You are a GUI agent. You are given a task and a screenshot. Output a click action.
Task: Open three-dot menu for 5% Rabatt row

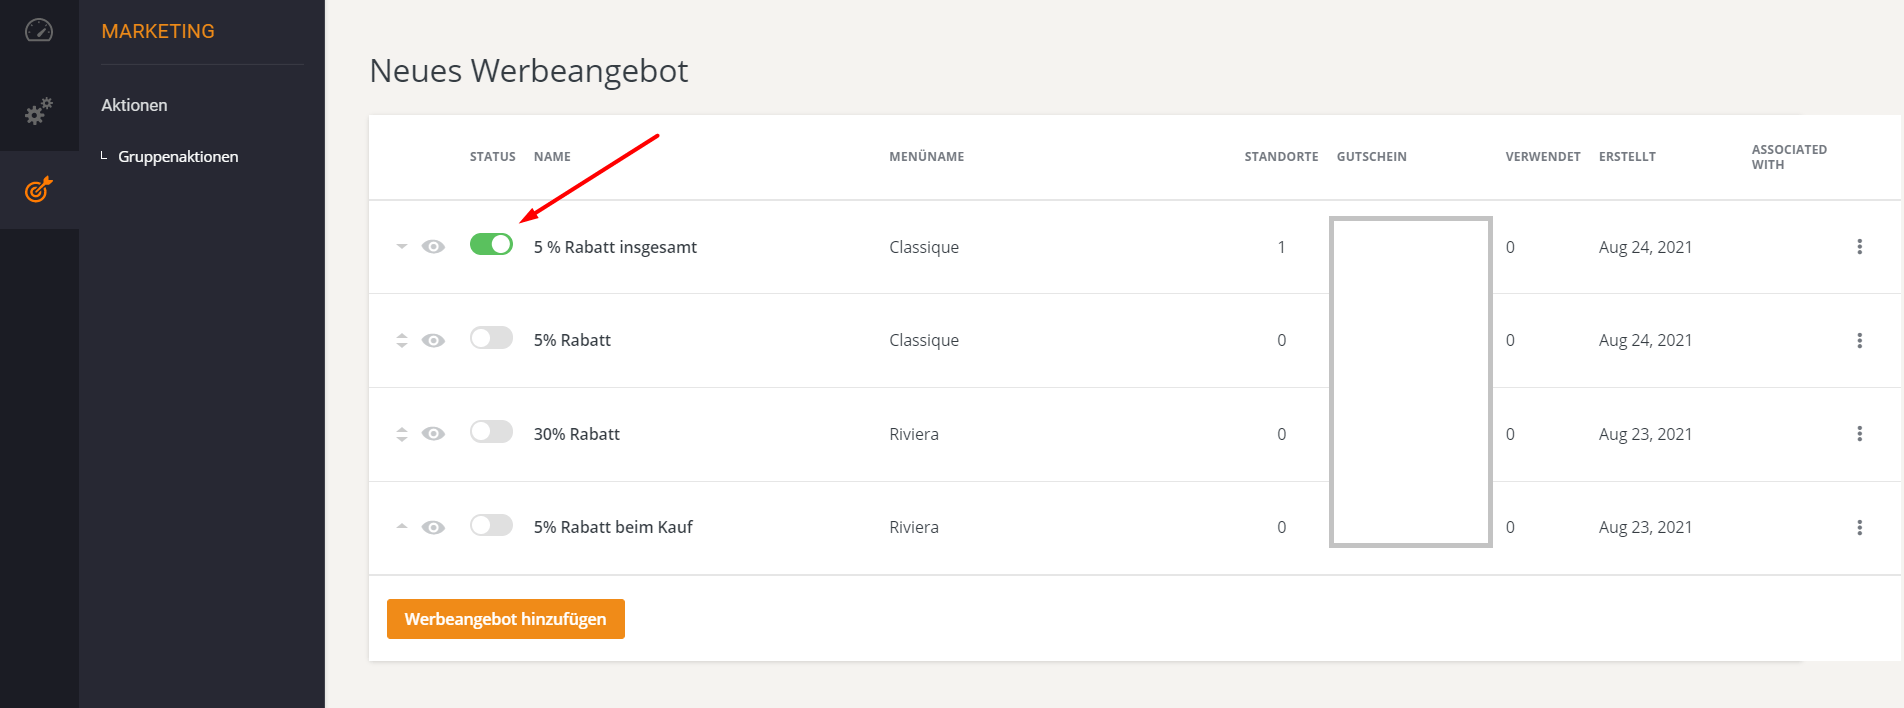pyautogui.click(x=1859, y=341)
